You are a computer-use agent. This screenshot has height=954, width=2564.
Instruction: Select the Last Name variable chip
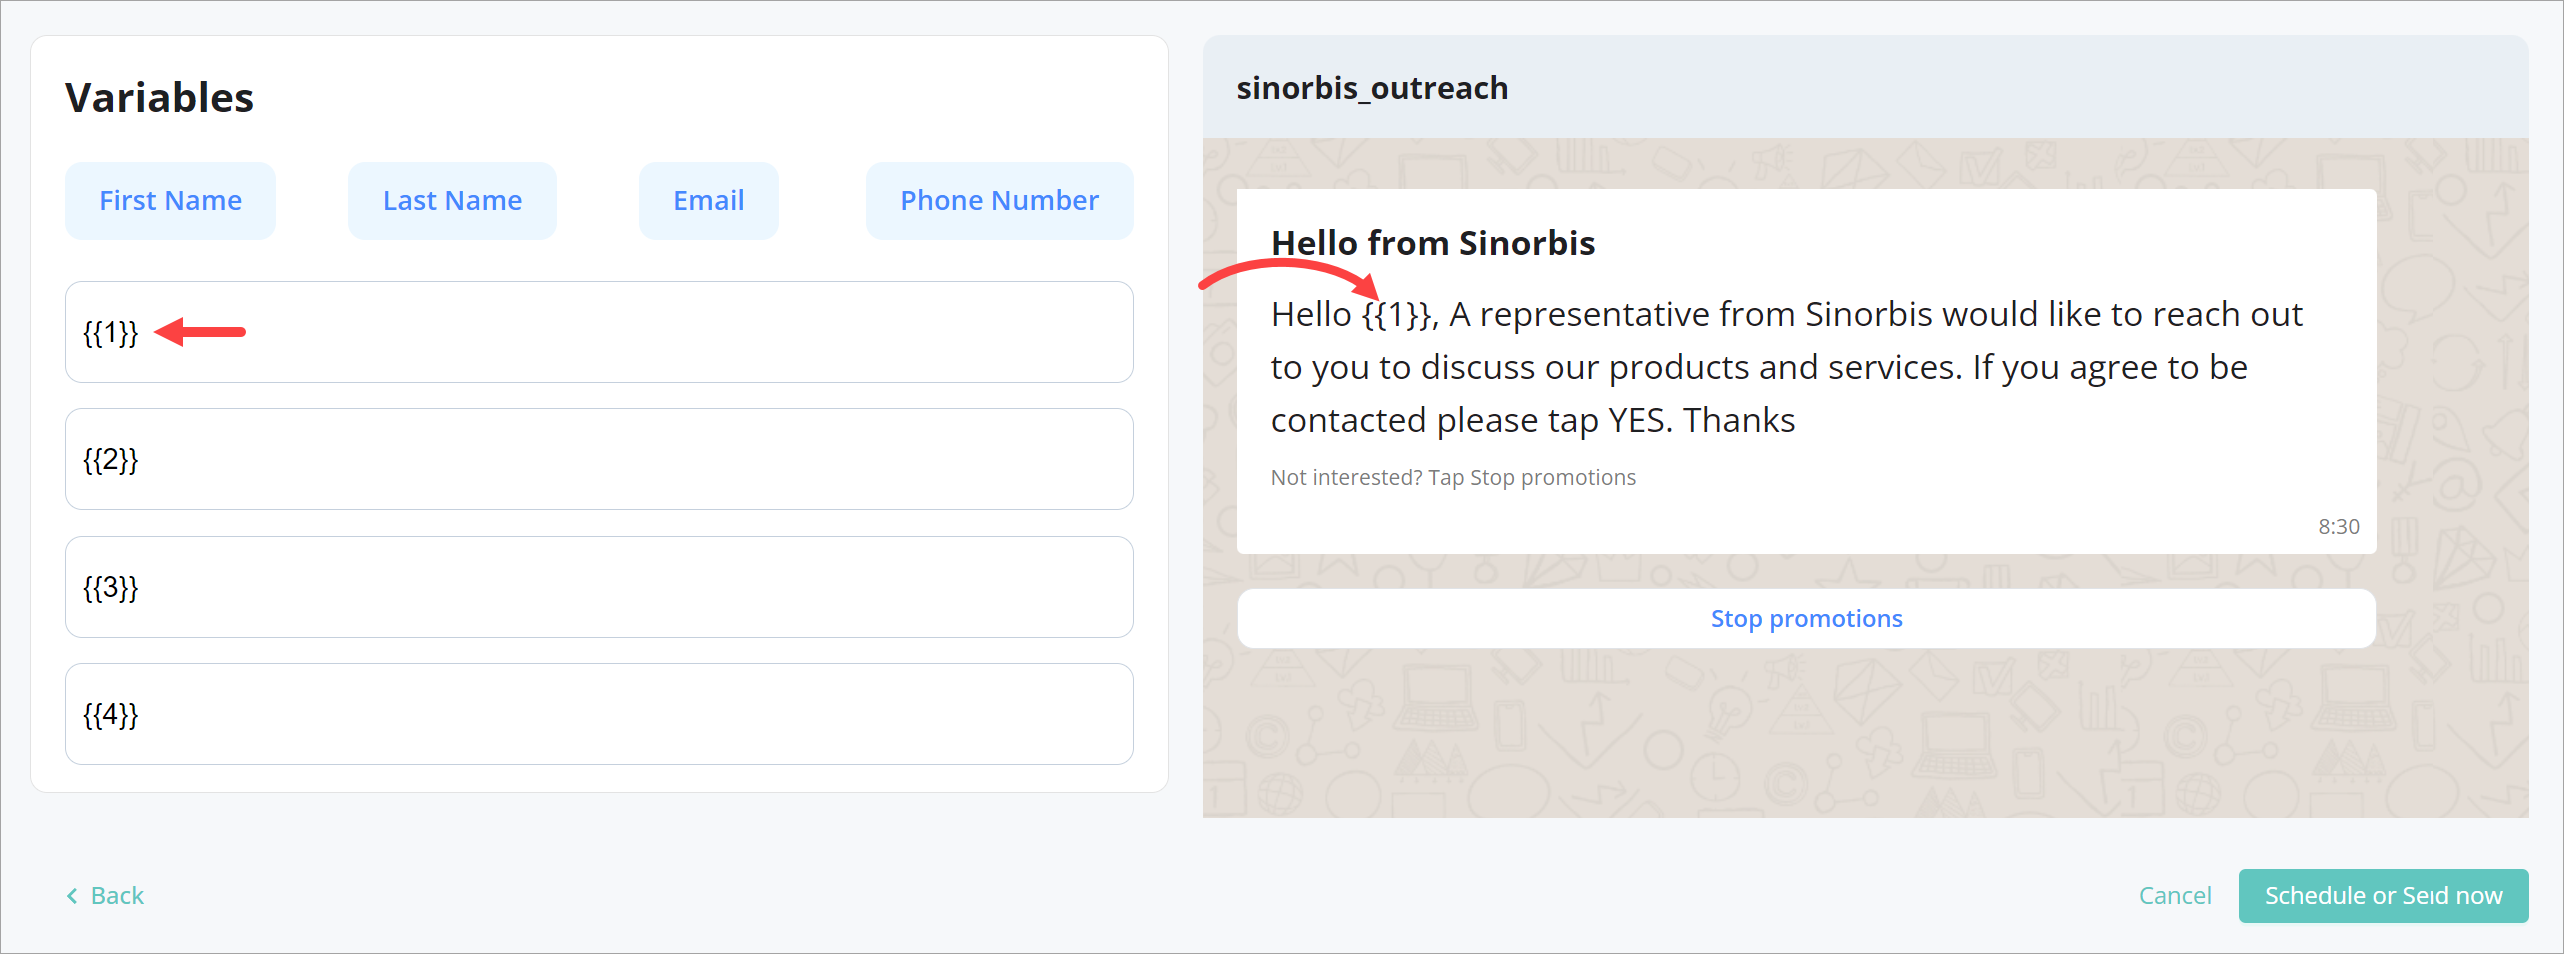tap(452, 200)
